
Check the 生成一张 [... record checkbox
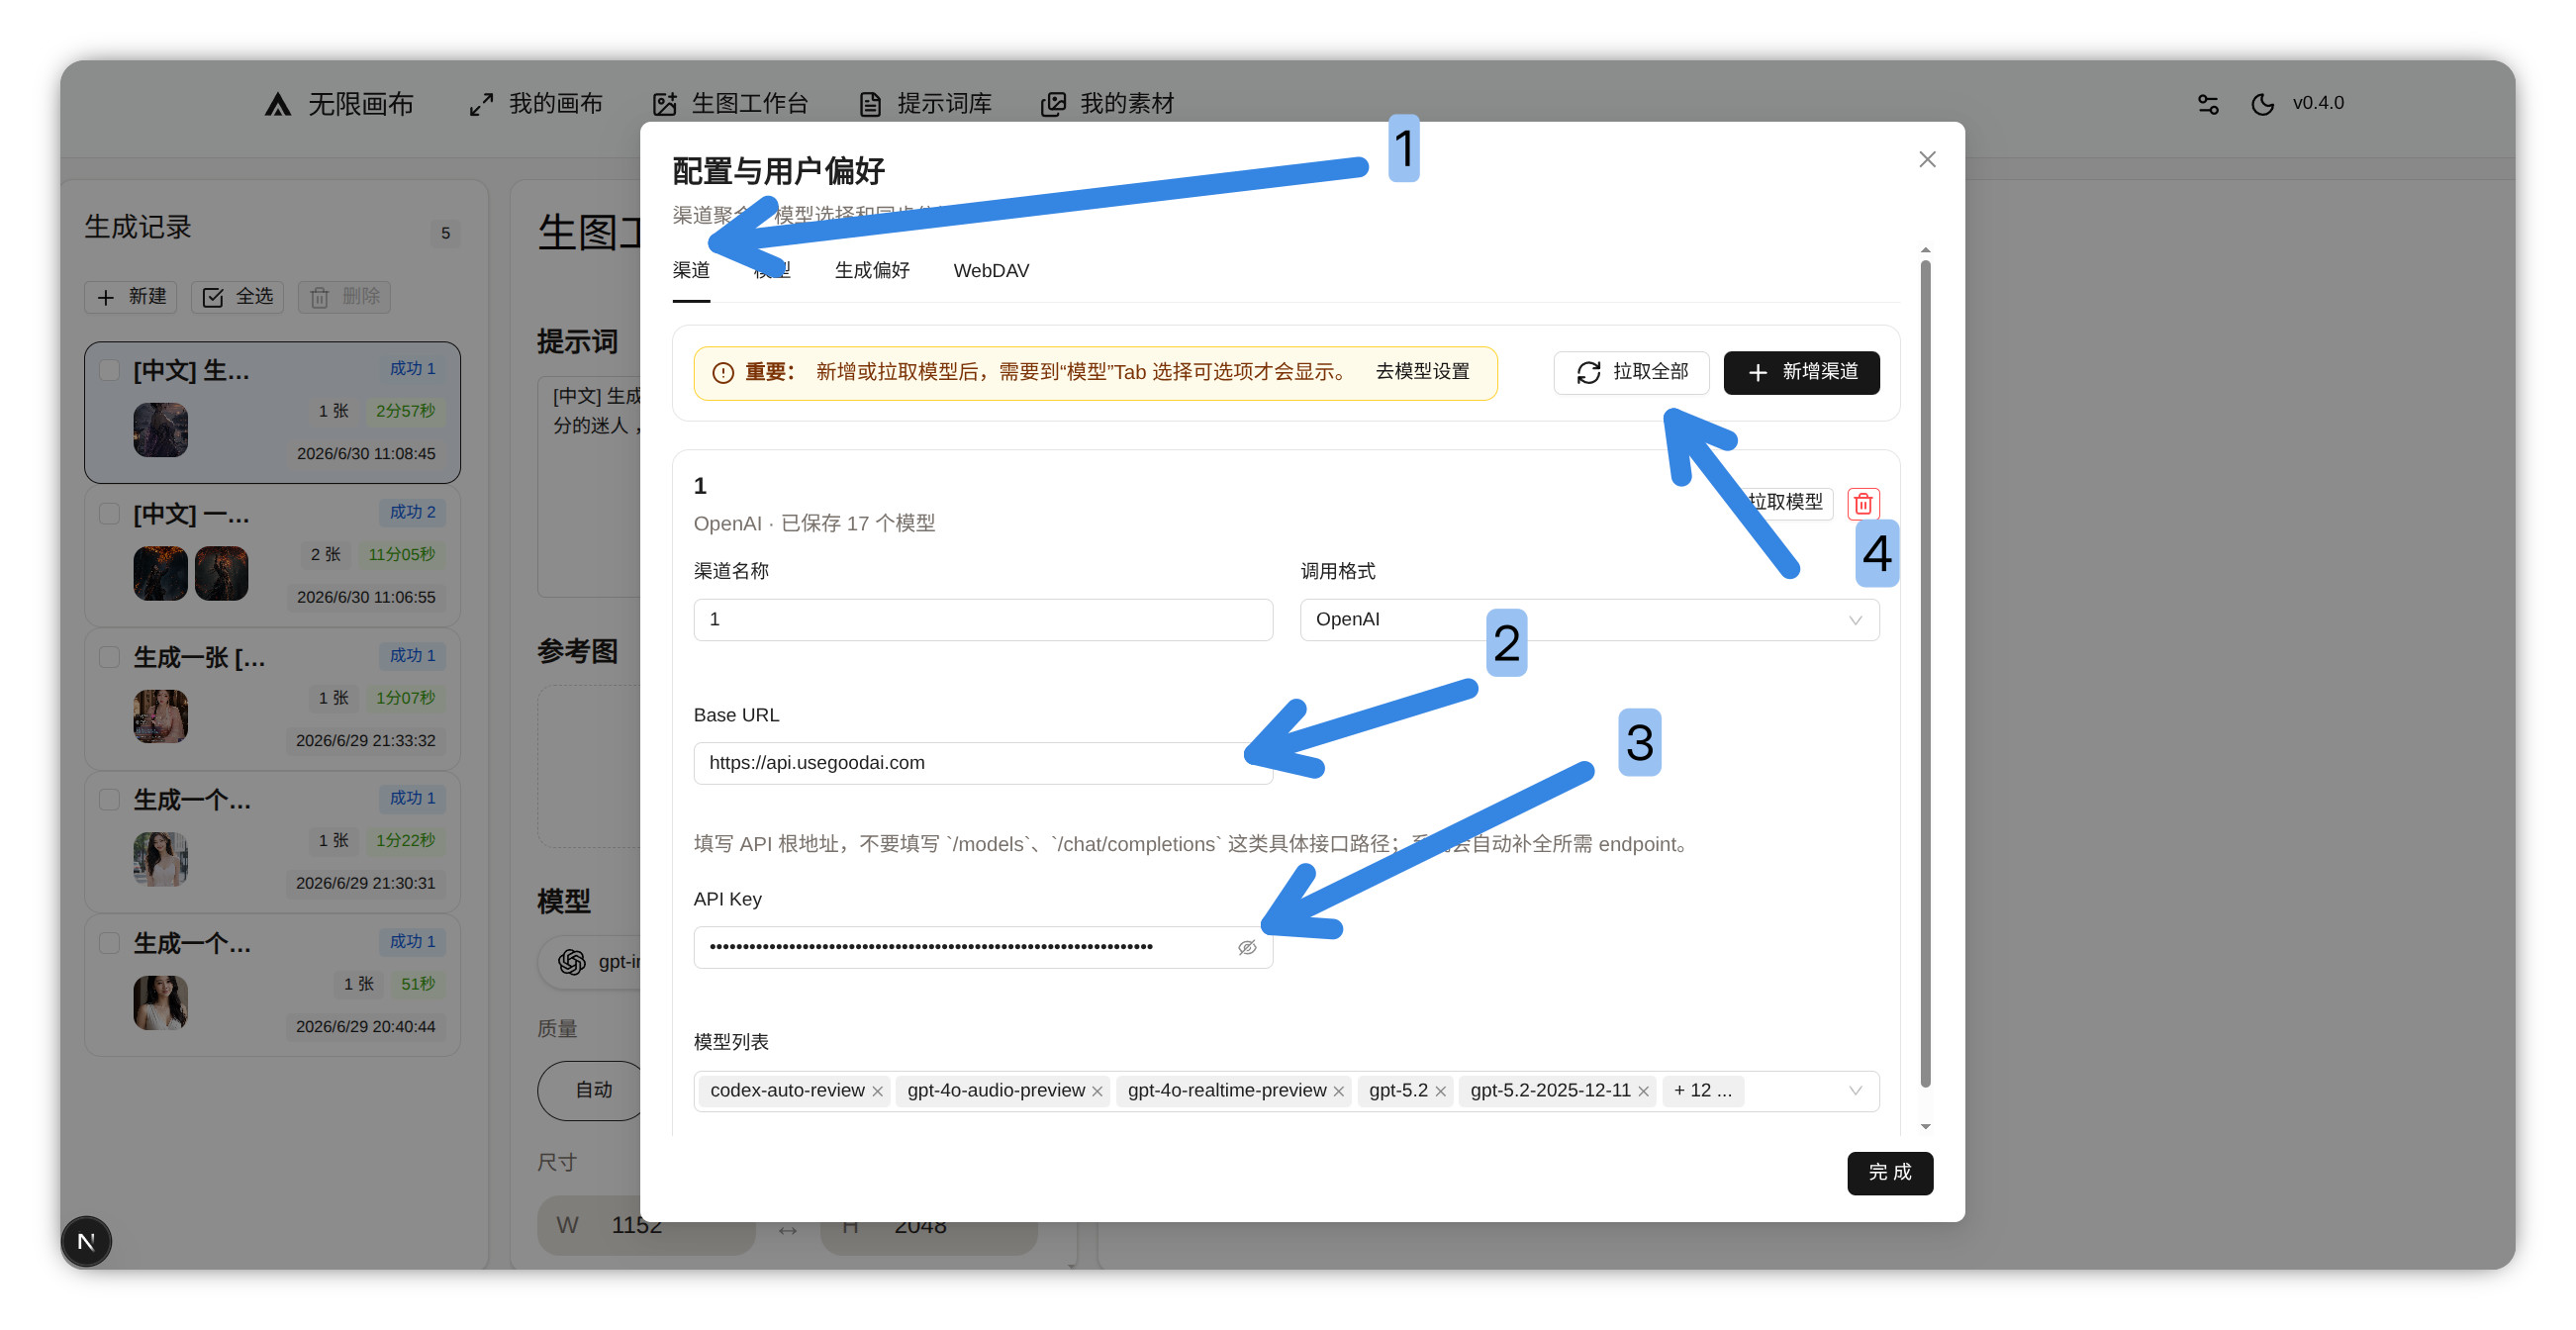110,657
